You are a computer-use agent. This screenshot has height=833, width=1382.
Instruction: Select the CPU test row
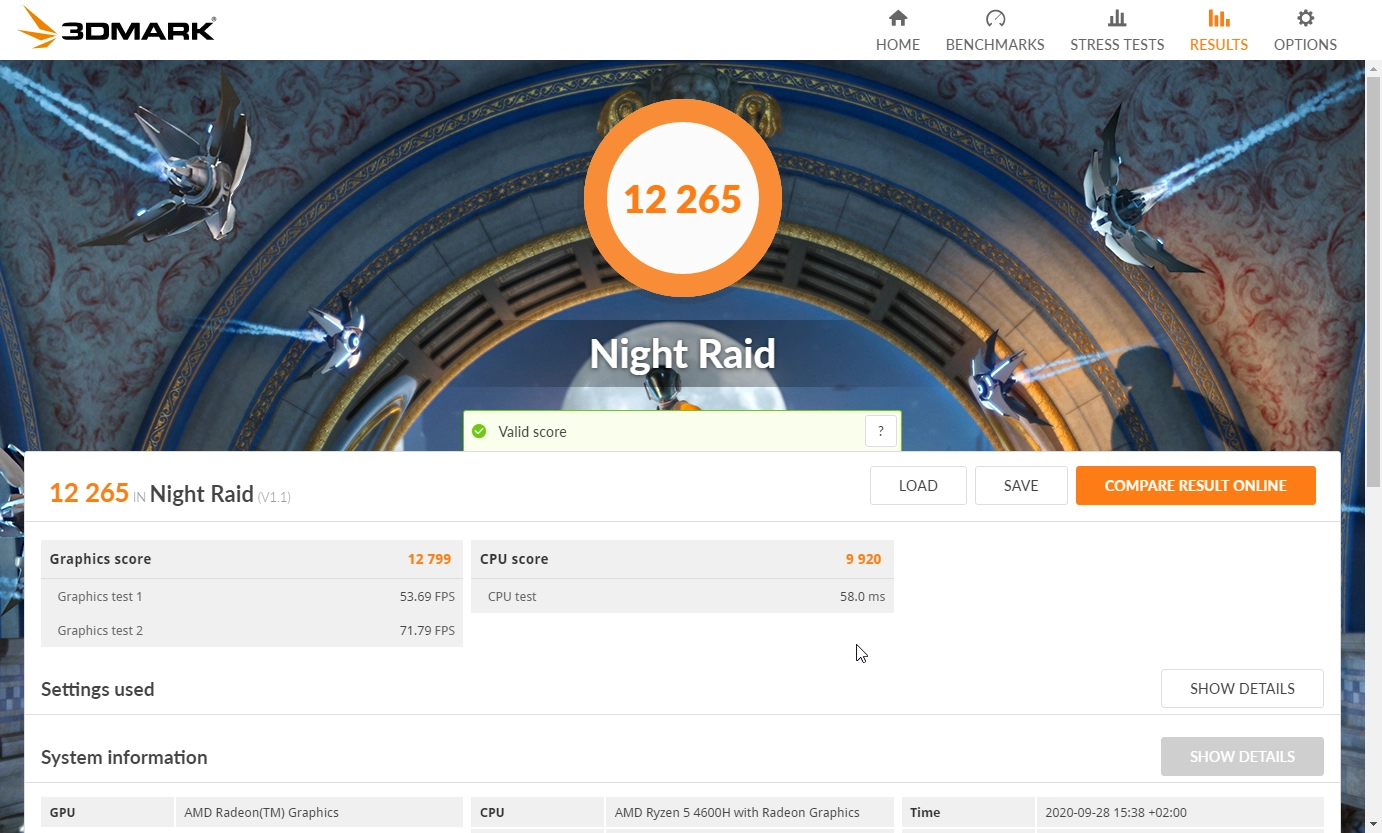[682, 596]
